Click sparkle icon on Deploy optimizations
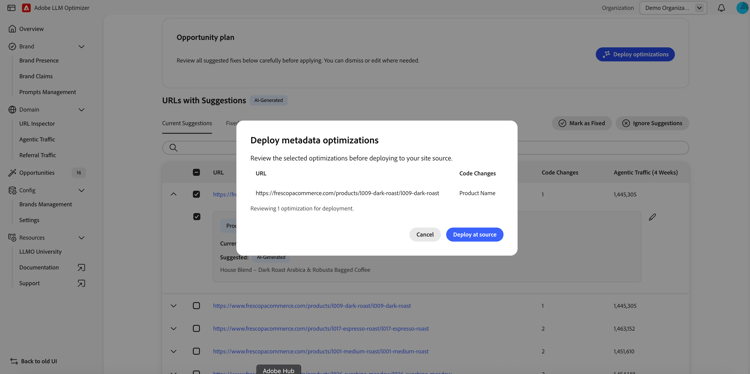The width and height of the screenshot is (750, 374). pyautogui.click(x=607, y=55)
